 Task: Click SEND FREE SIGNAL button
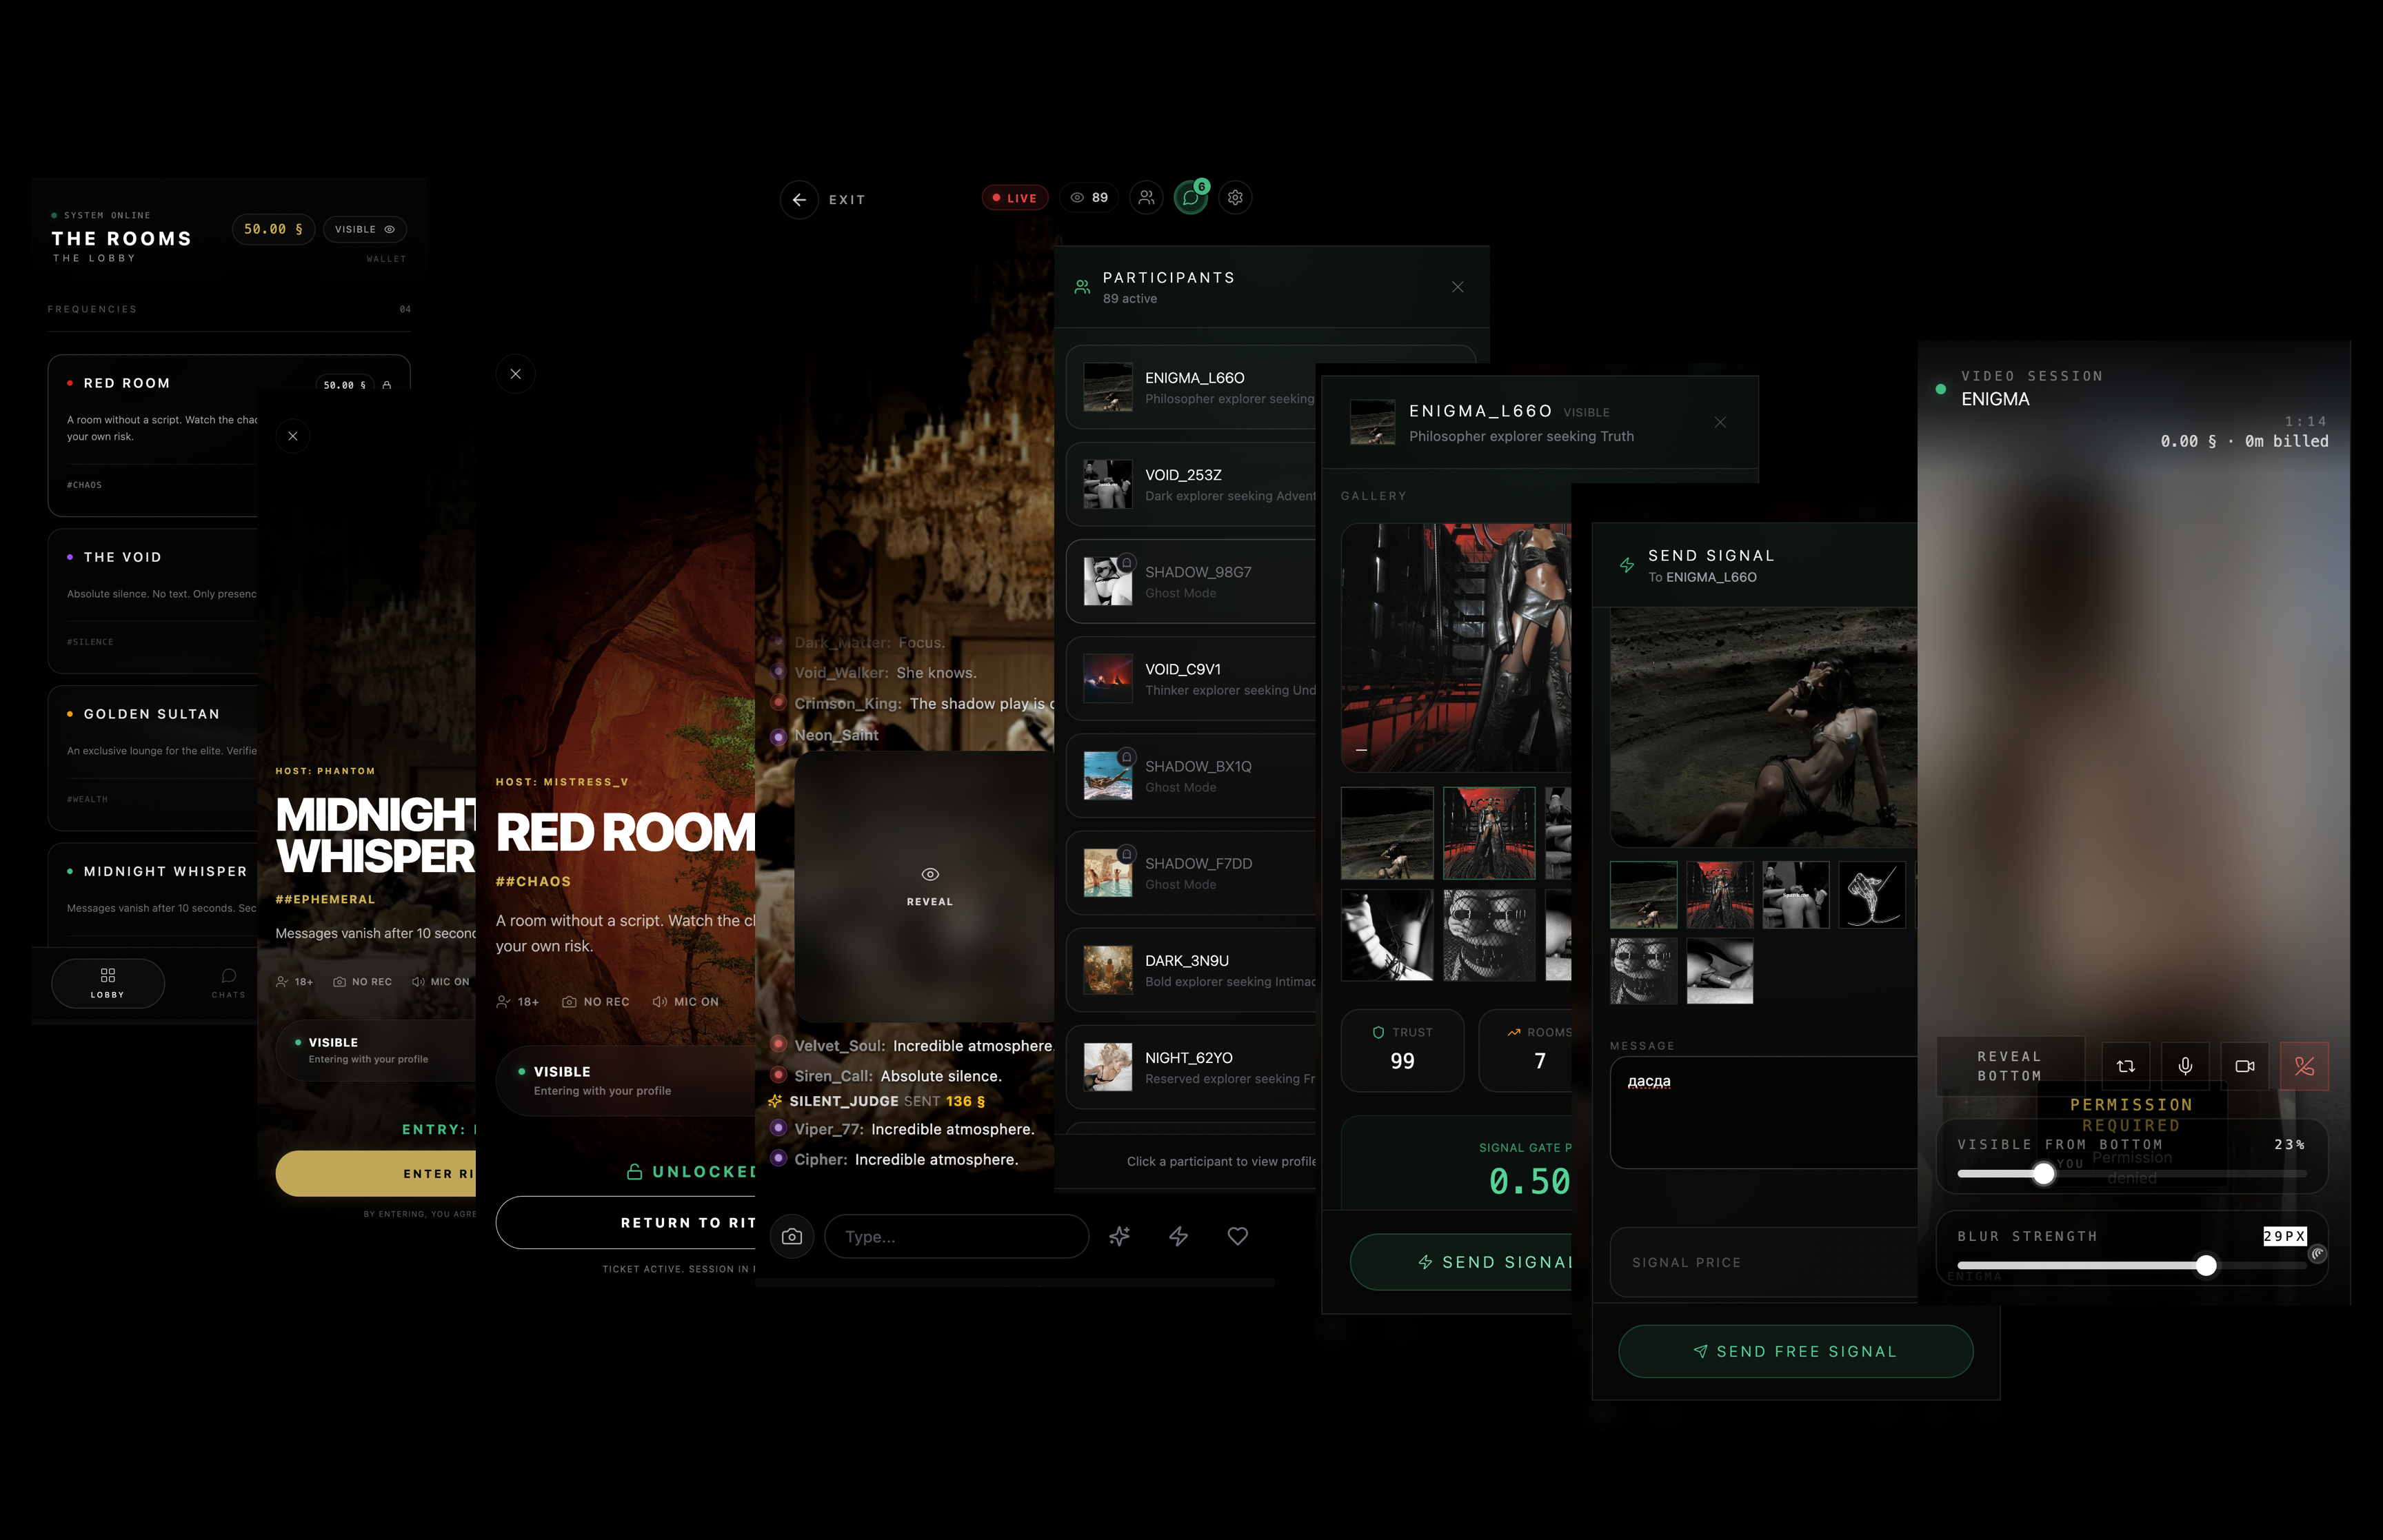[1795, 1351]
